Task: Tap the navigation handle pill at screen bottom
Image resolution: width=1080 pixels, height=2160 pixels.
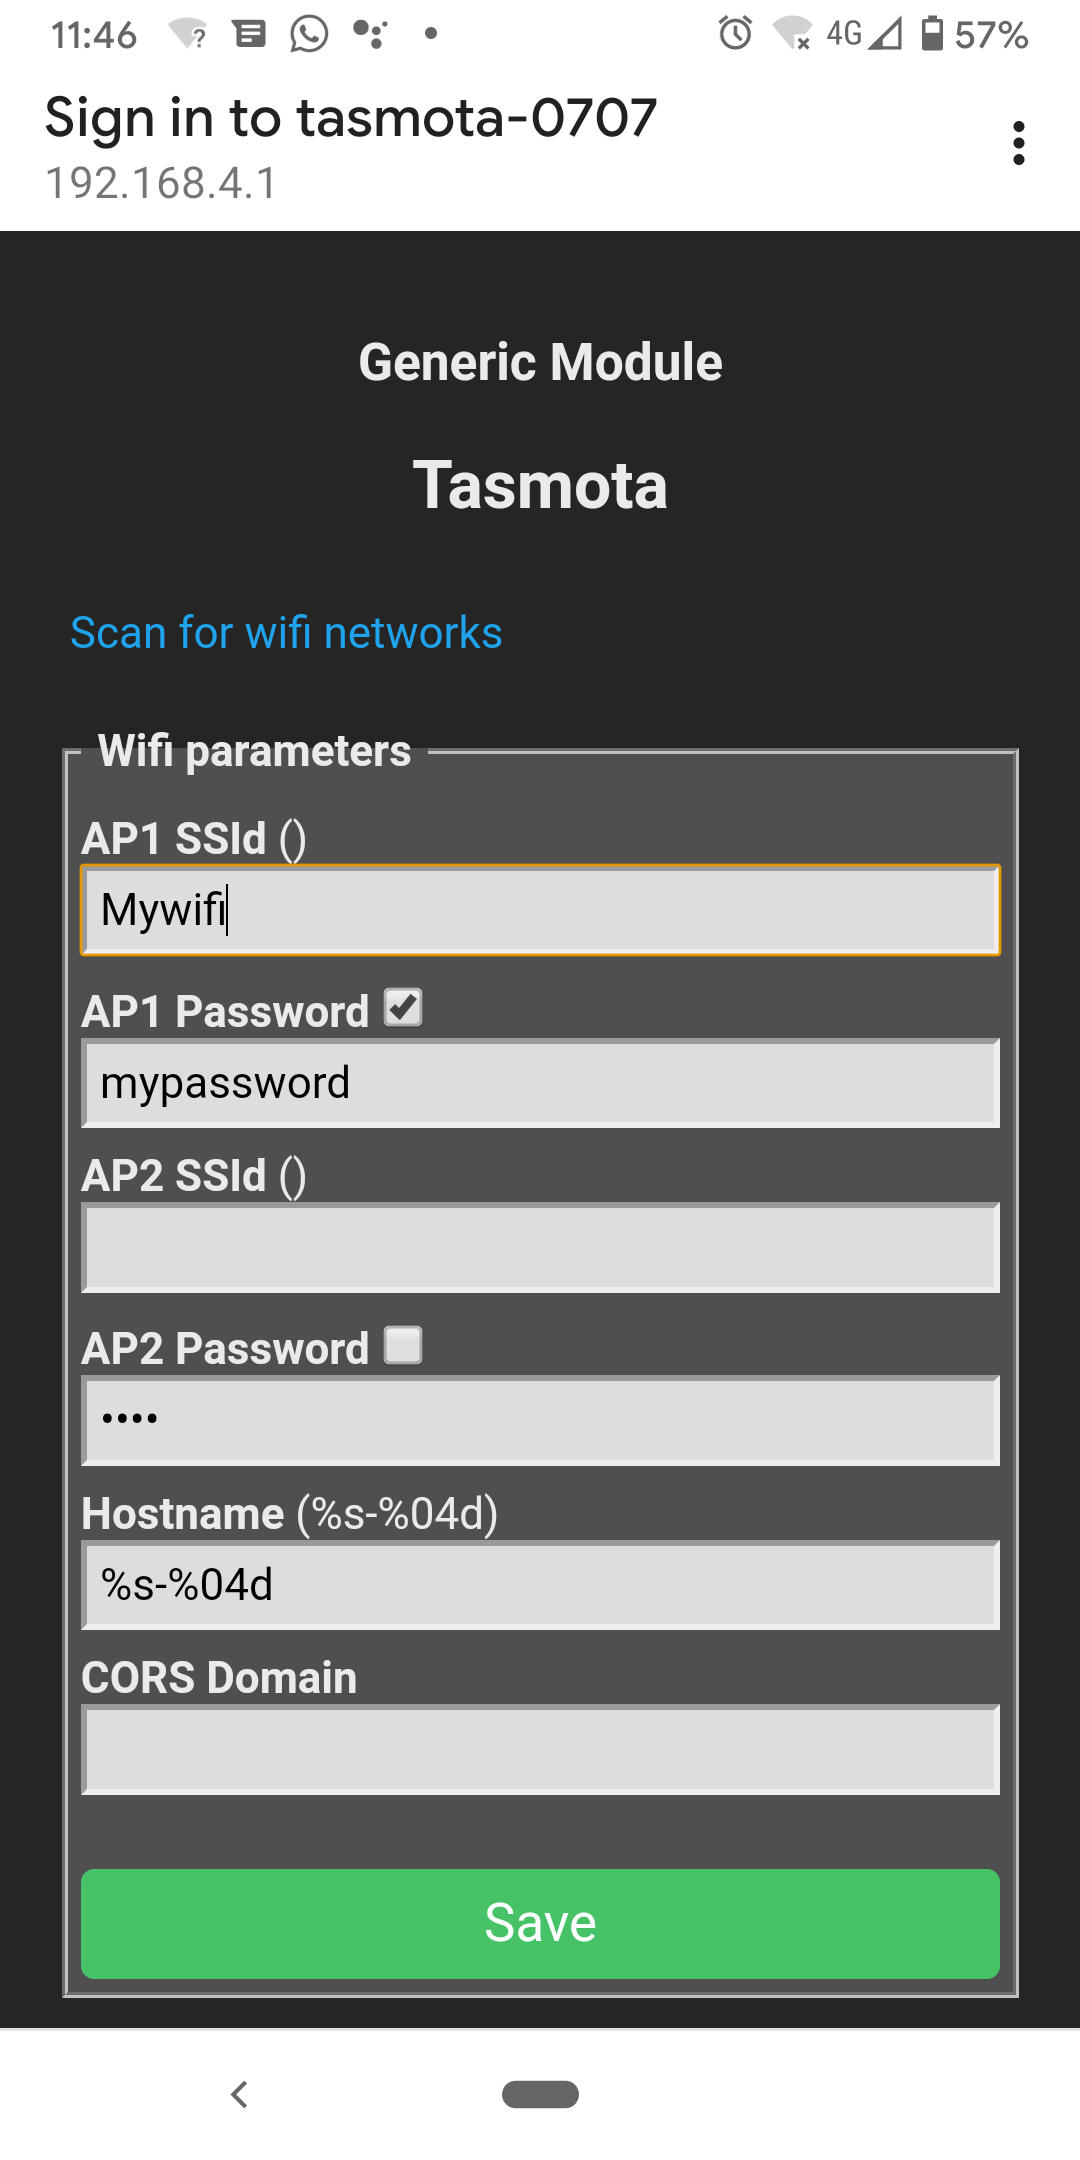Action: tap(539, 2094)
